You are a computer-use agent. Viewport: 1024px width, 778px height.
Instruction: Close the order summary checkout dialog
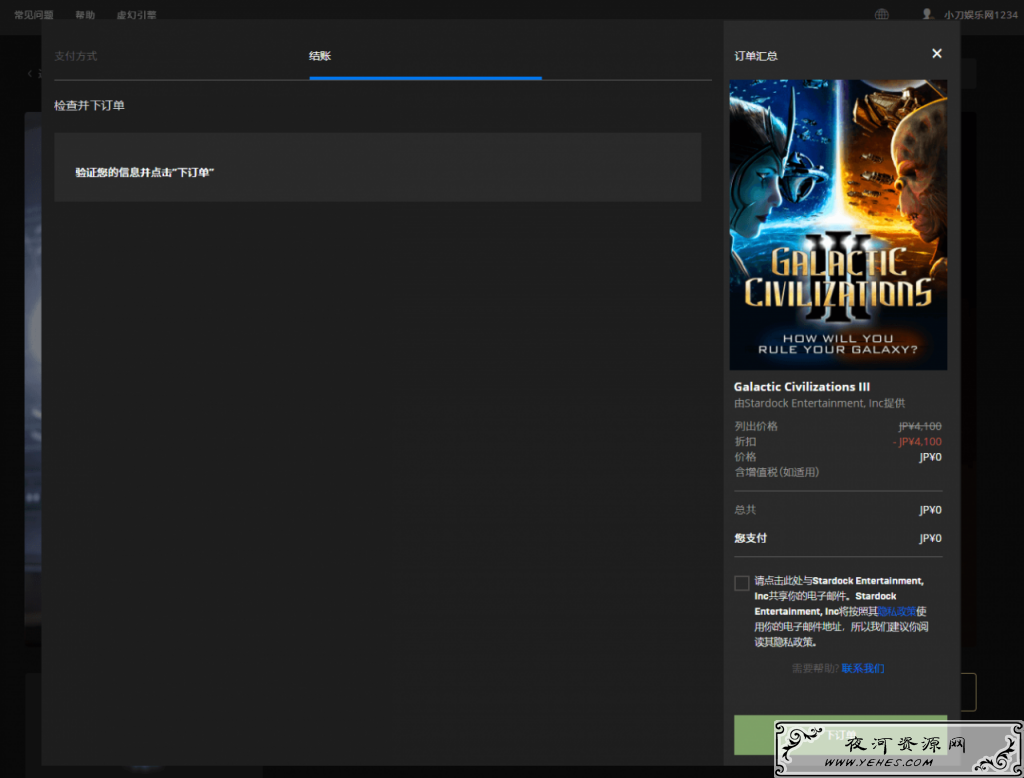pyautogui.click(x=936, y=54)
